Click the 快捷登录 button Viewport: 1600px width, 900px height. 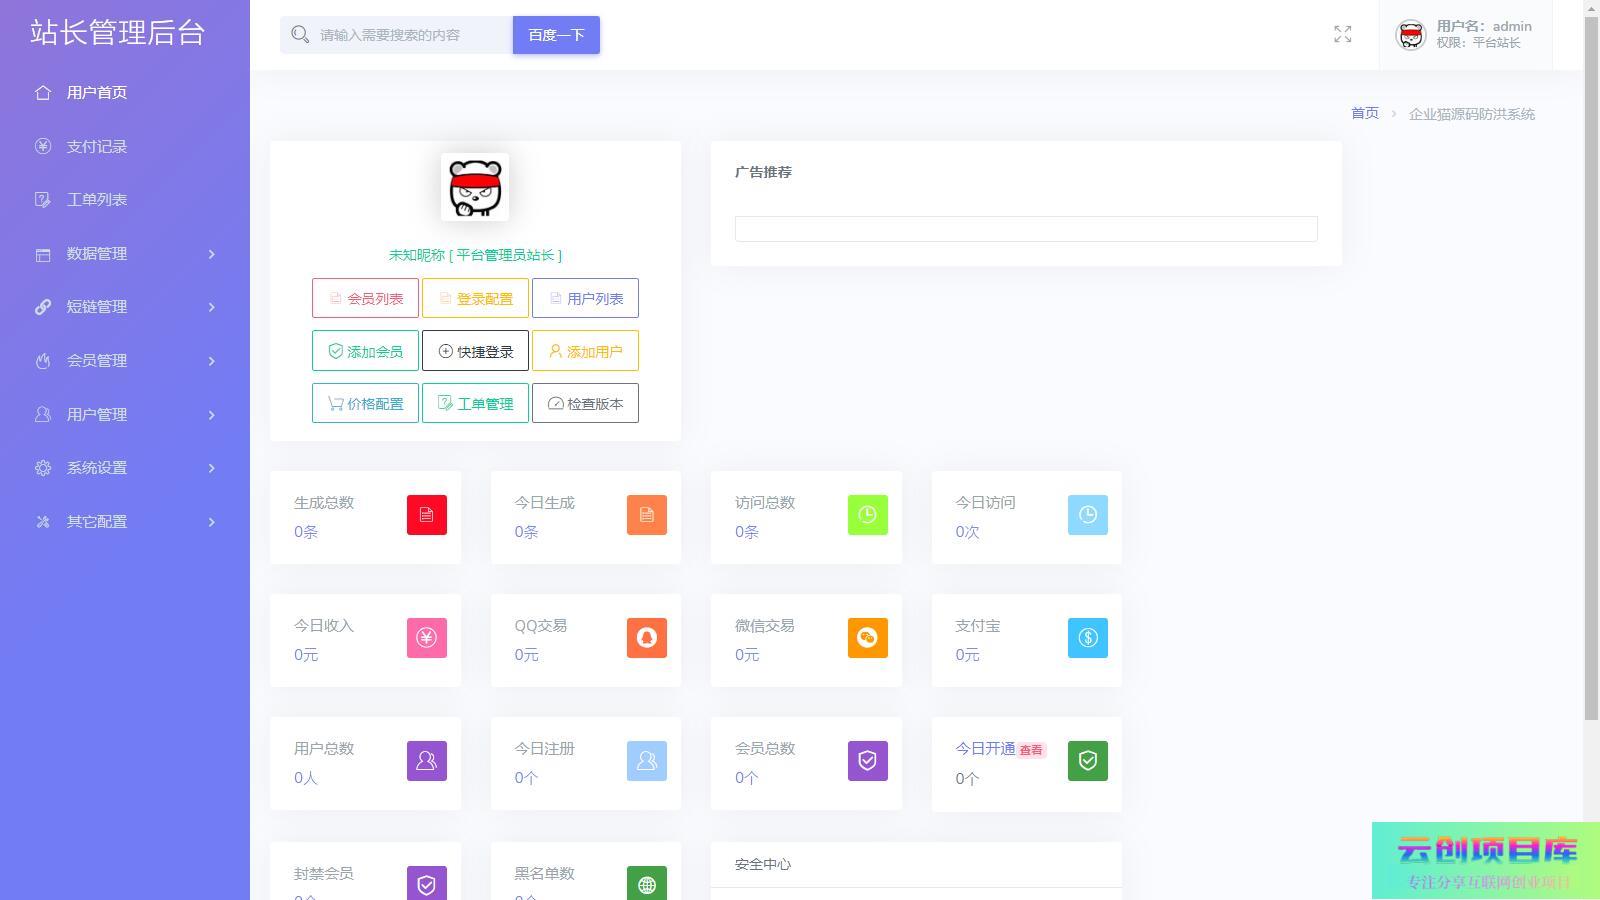point(475,351)
